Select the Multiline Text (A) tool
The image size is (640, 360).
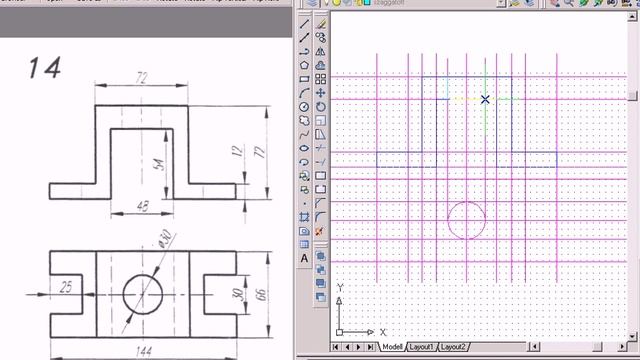[304, 258]
